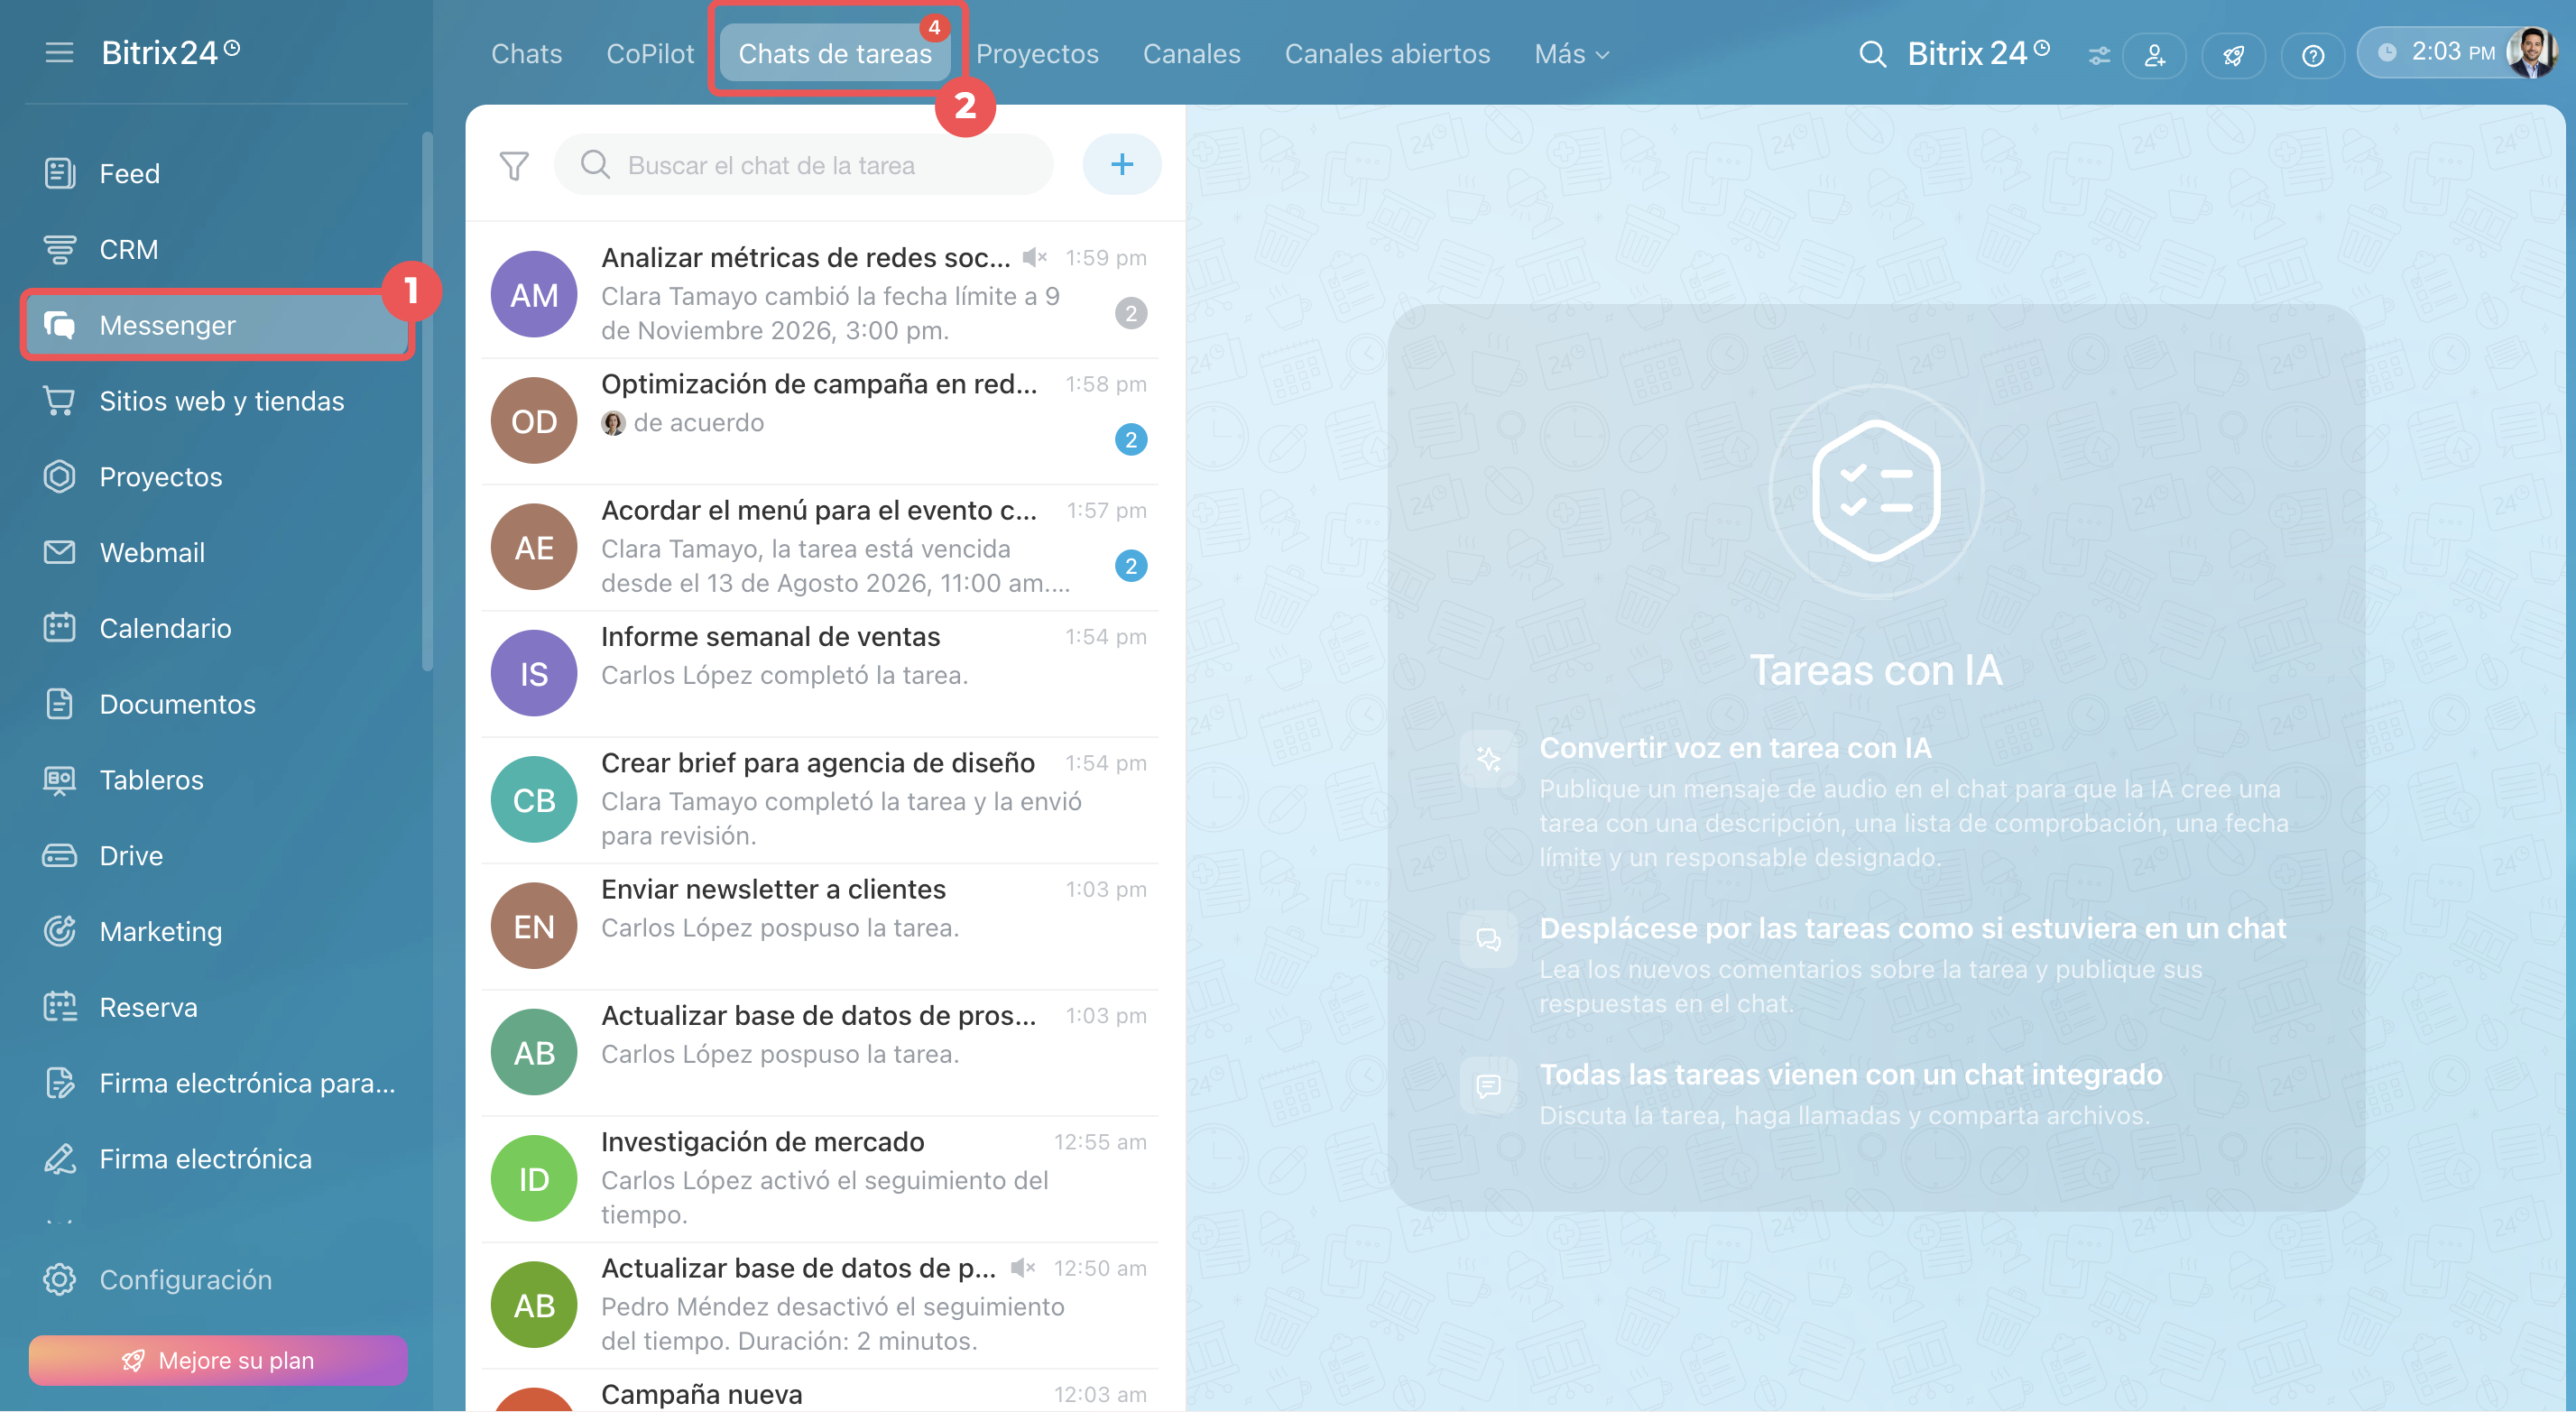Image resolution: width=2576 pixels, height=1412 pixels.
Task: Switch to the Canales abiertos tab
Action: pos(1387,54)
